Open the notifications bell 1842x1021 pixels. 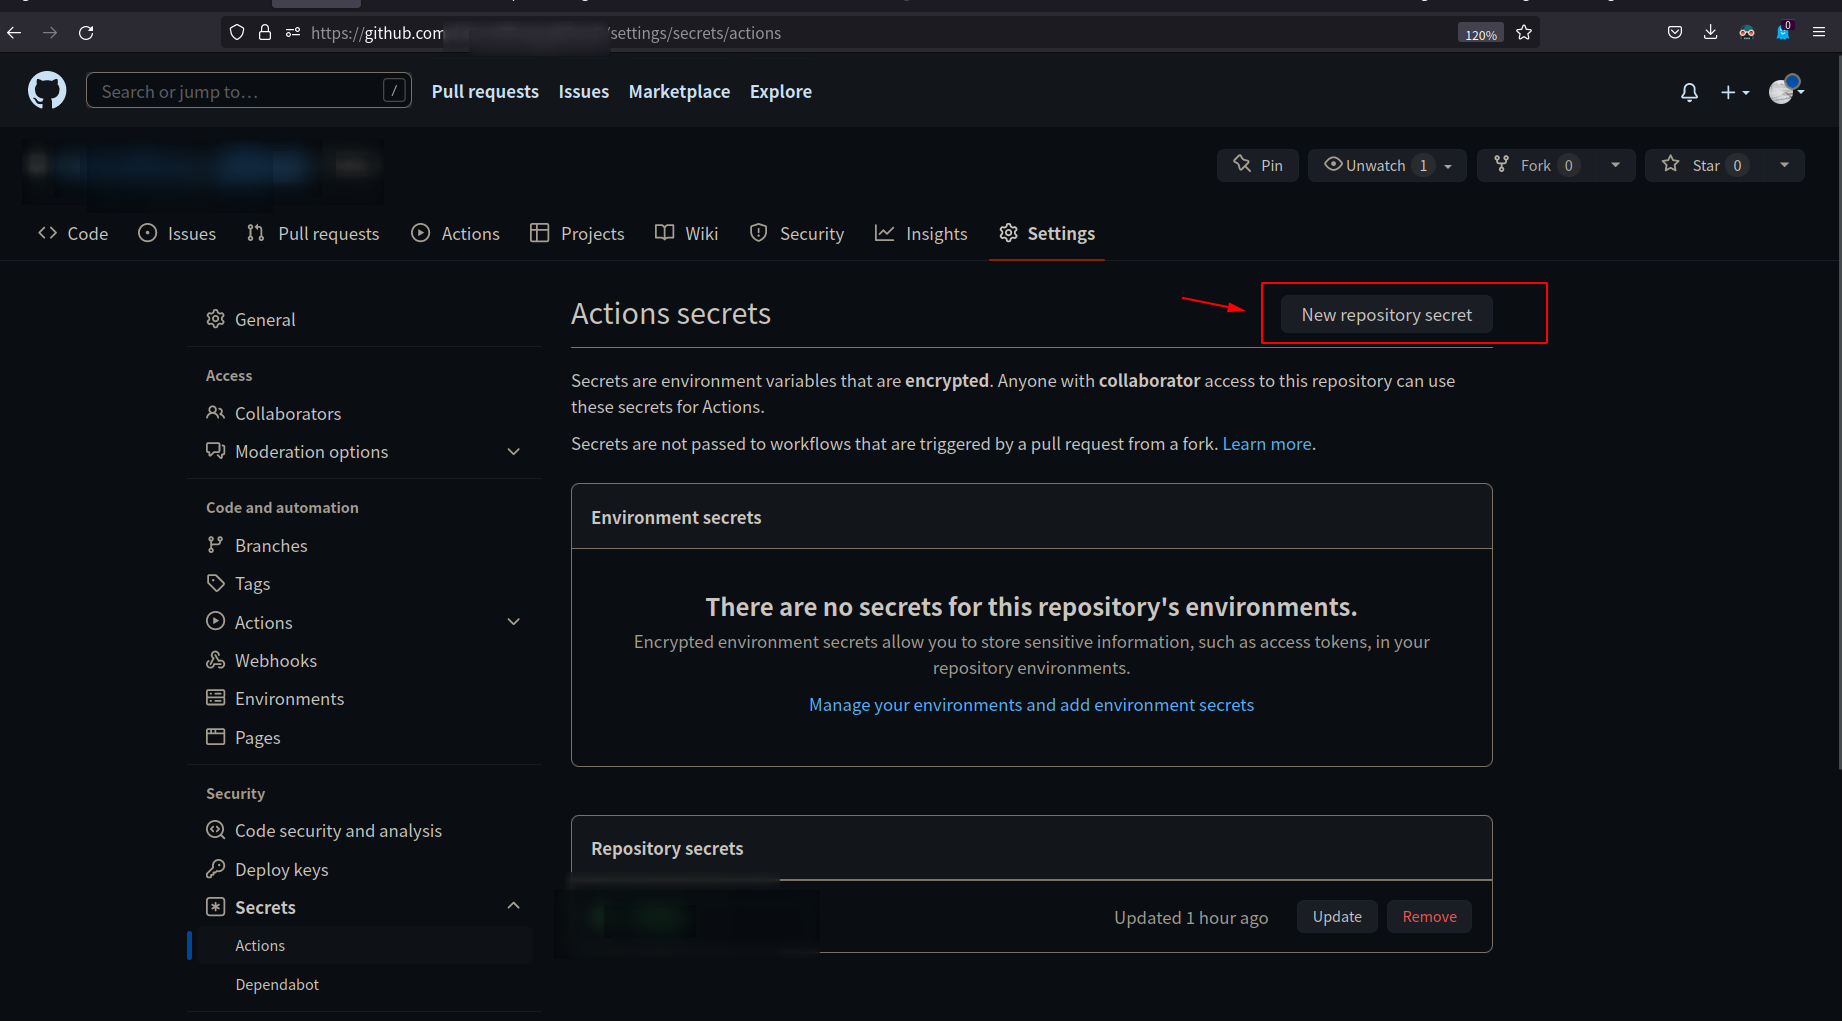[x=1689, y=92]
